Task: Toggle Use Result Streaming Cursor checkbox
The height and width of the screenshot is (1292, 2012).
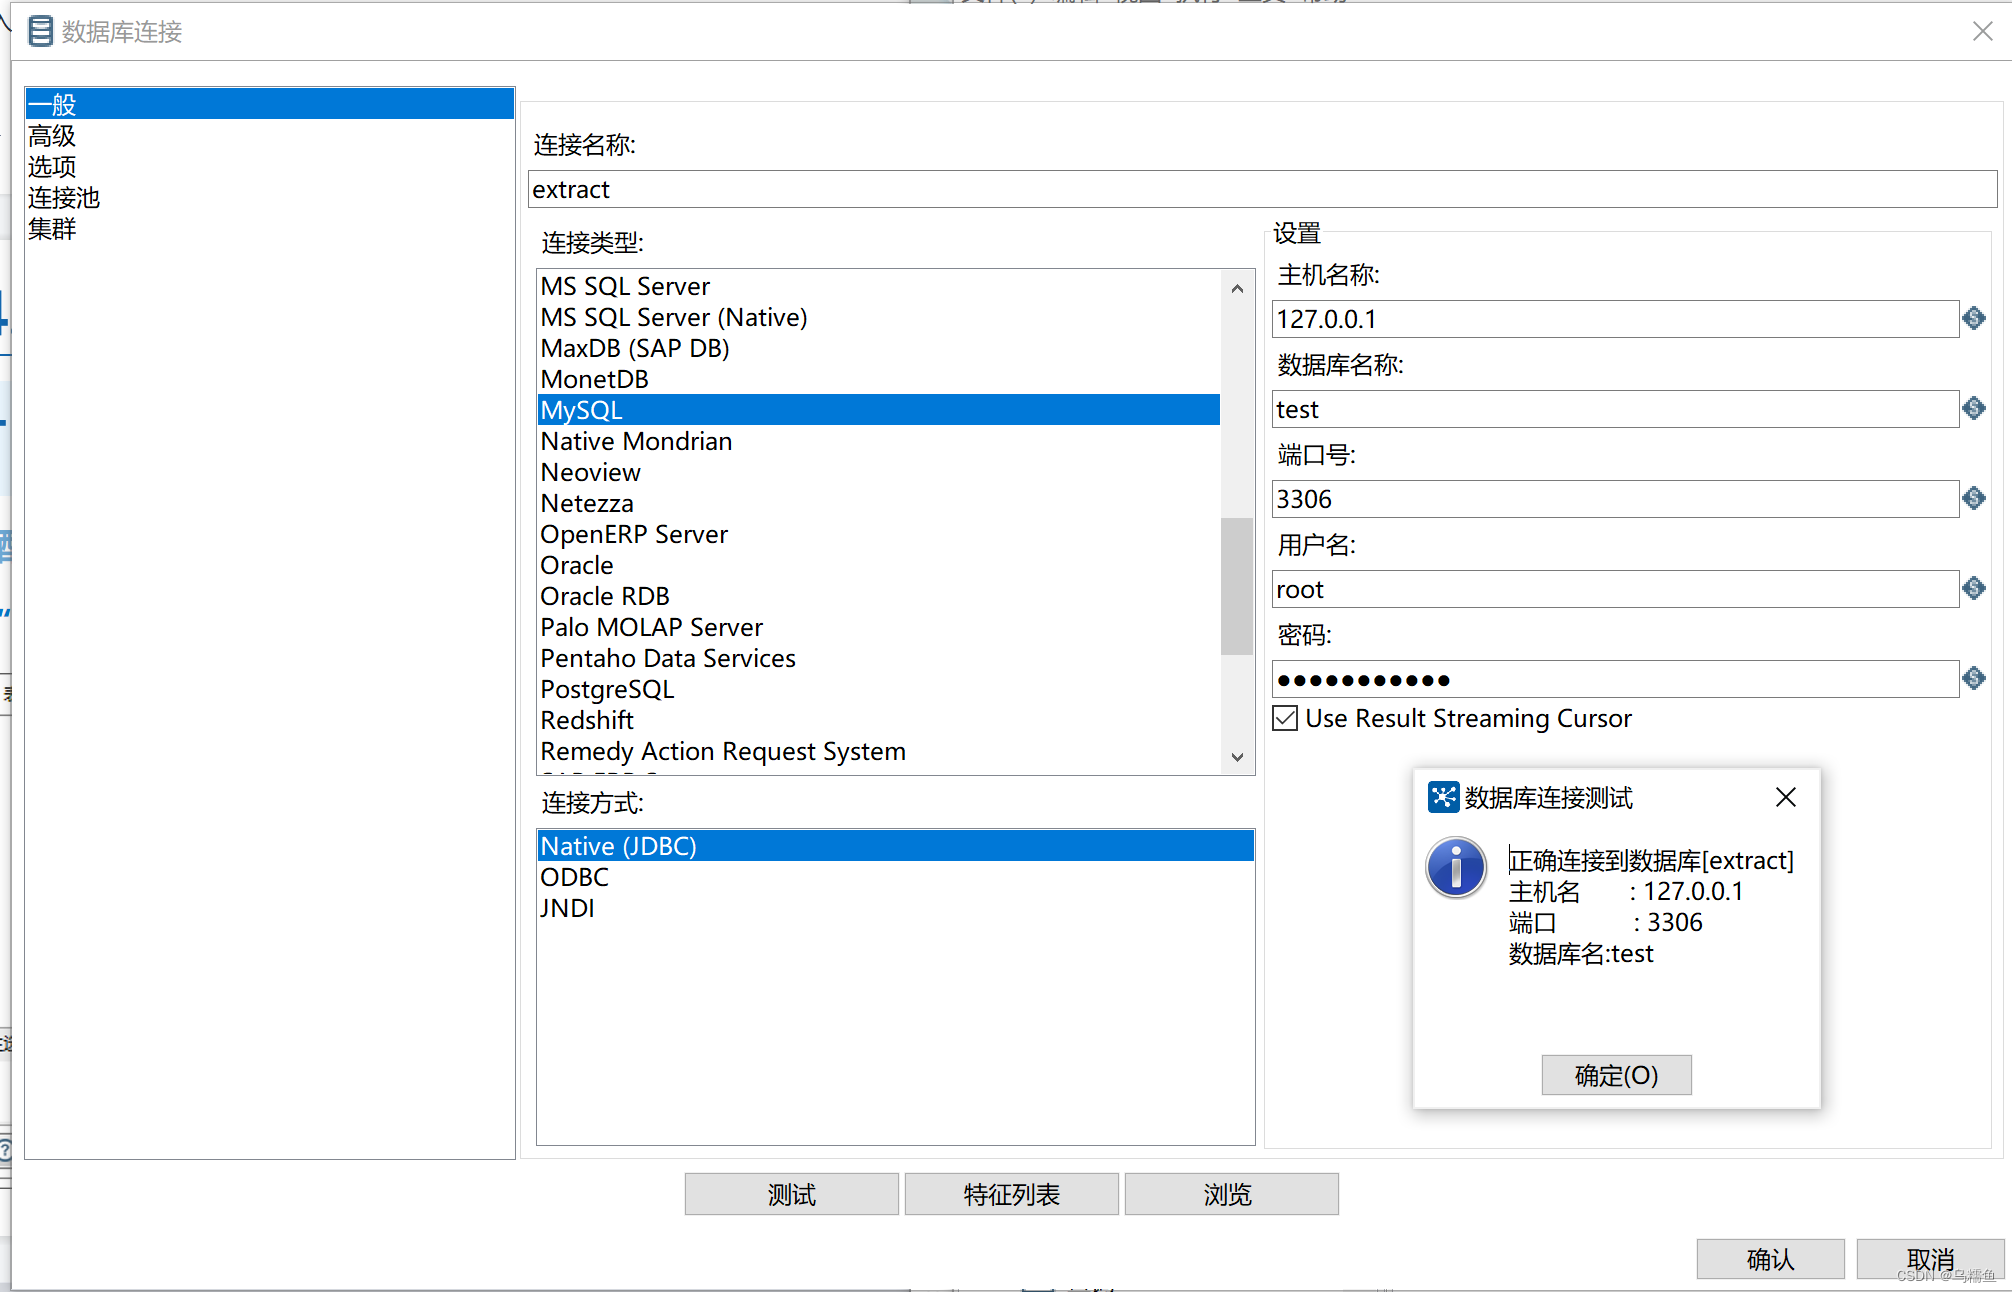Action: [1286, 718]
